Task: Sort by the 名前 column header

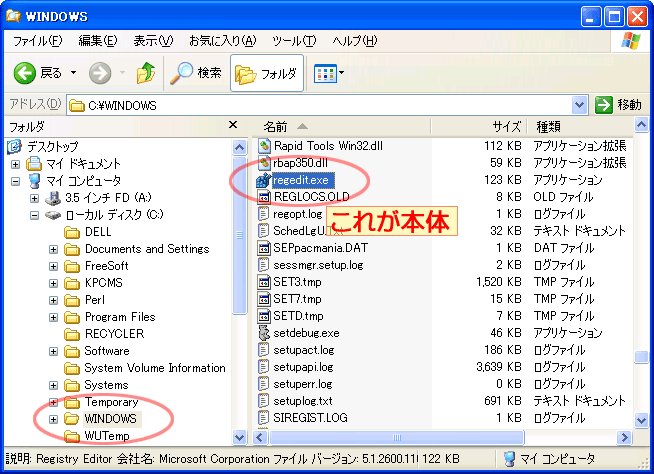Action: point(341,126)
